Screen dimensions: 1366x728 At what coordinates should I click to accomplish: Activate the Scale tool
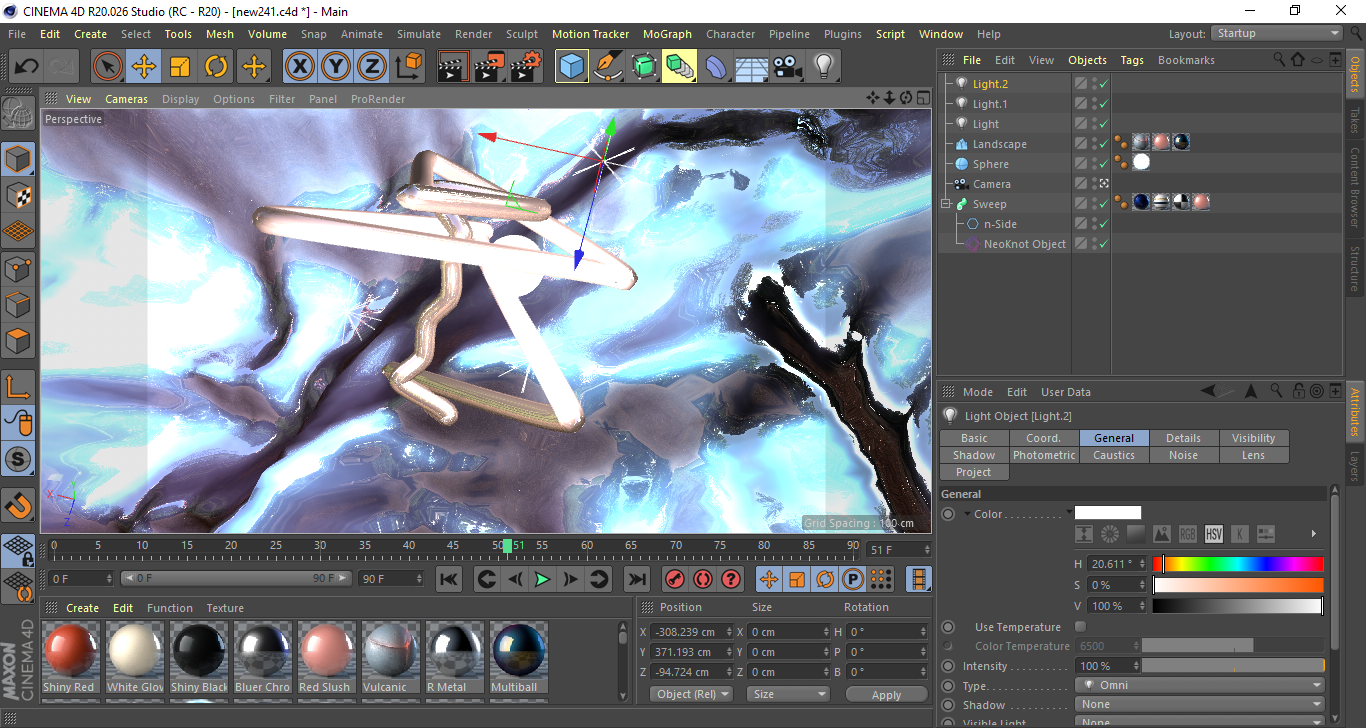click(x=180, y=67)
